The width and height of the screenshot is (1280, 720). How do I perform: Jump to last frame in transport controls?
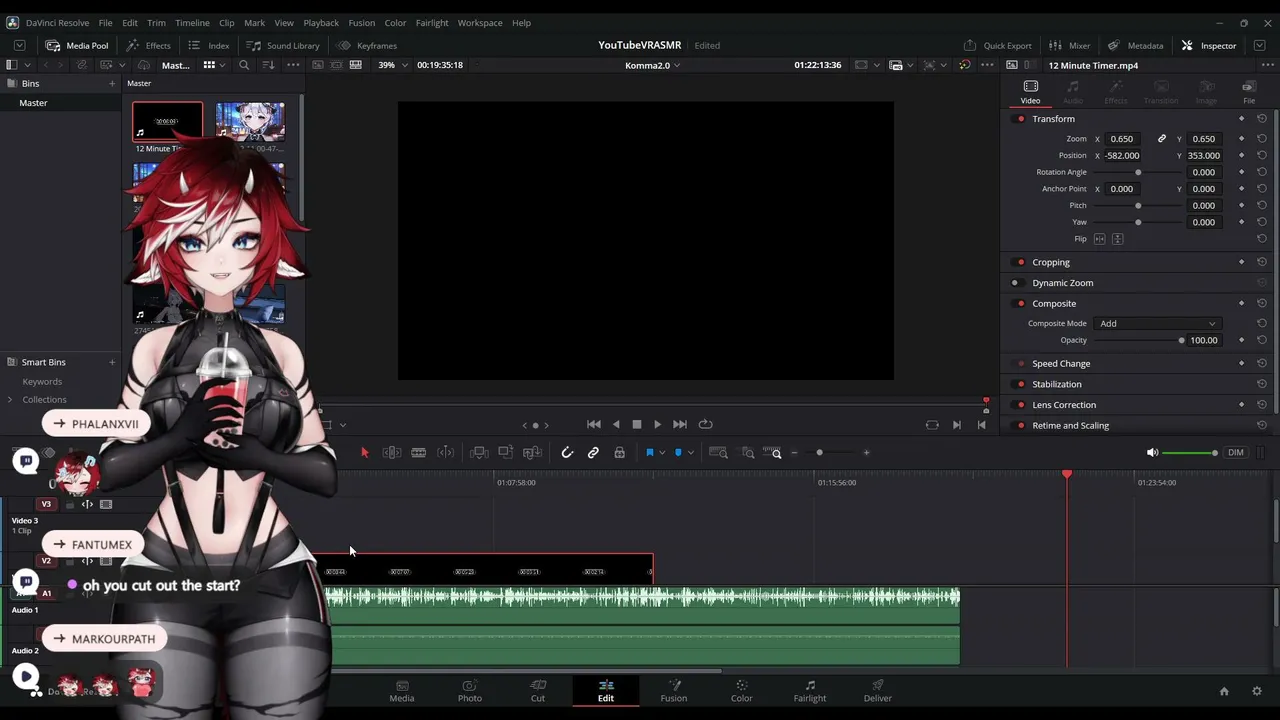click(x=680, y=424)
